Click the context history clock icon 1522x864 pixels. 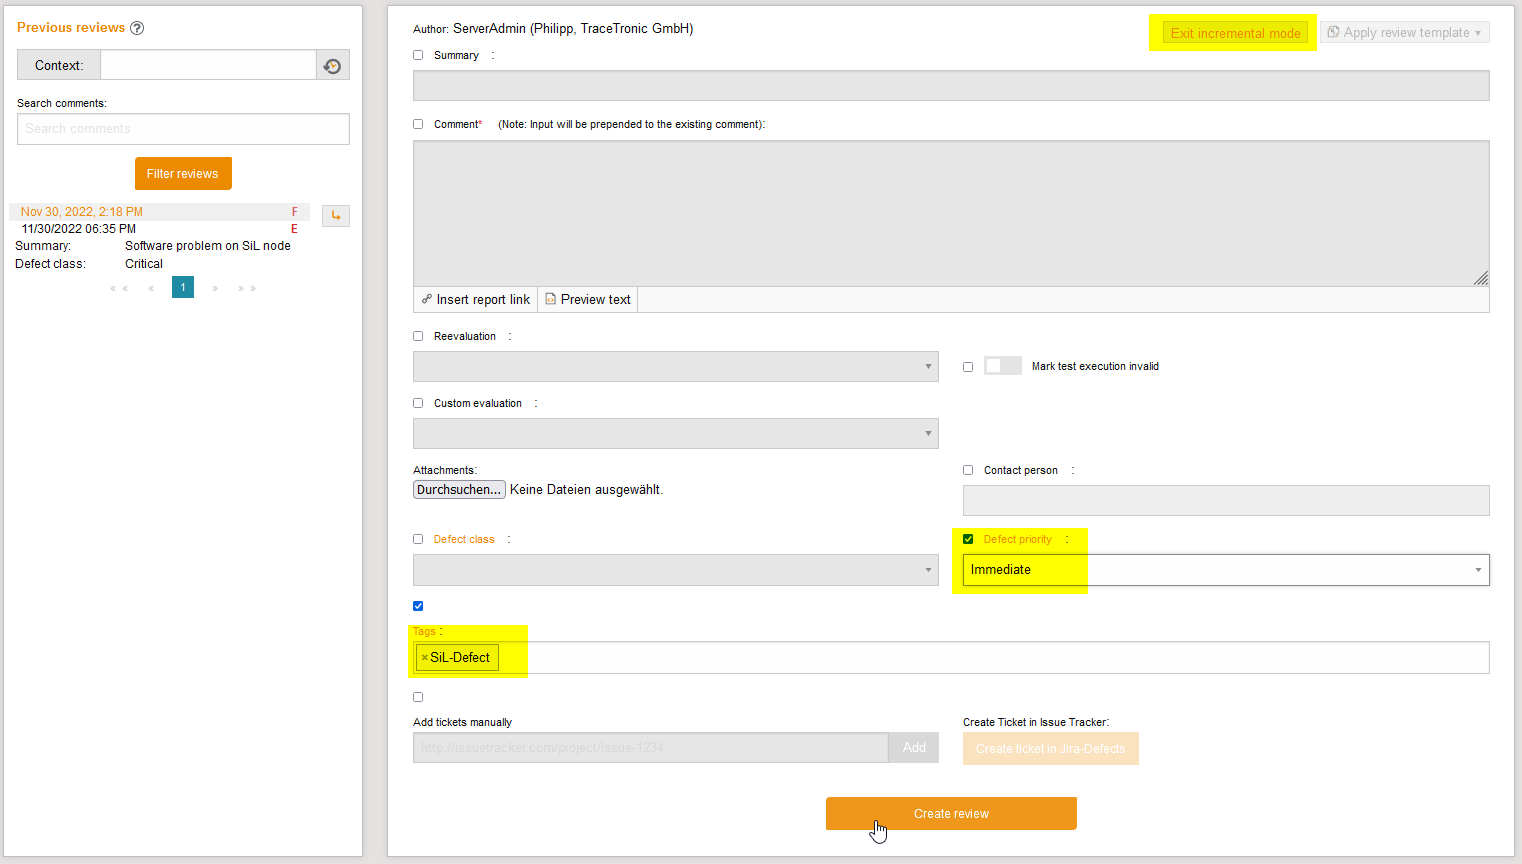[x=333, y=66]
